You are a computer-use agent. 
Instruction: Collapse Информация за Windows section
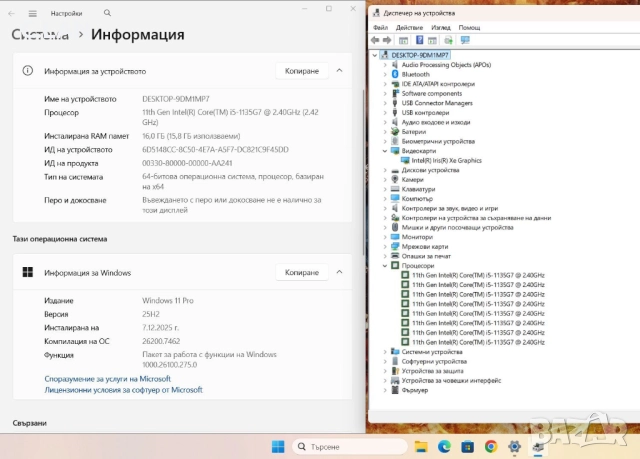pos(339,272)
